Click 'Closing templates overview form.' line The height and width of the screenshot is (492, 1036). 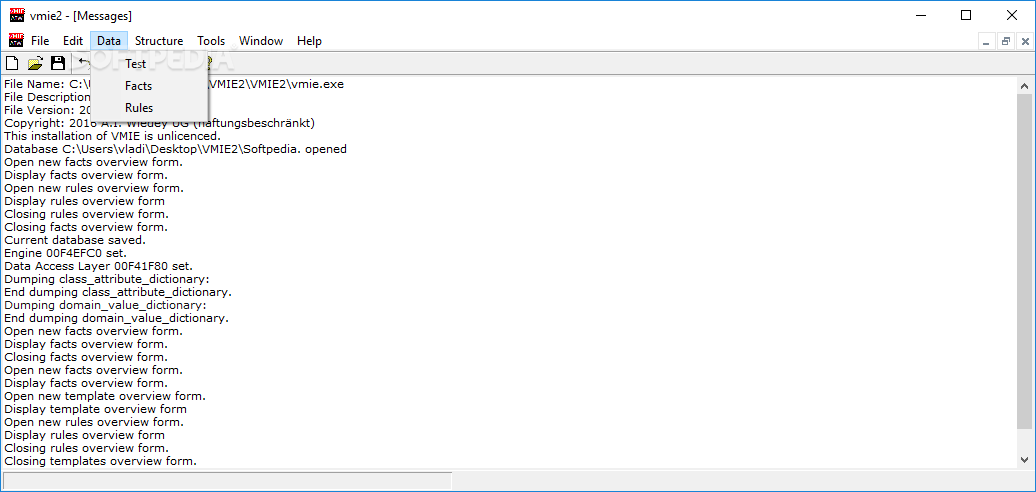click(100, 461)
